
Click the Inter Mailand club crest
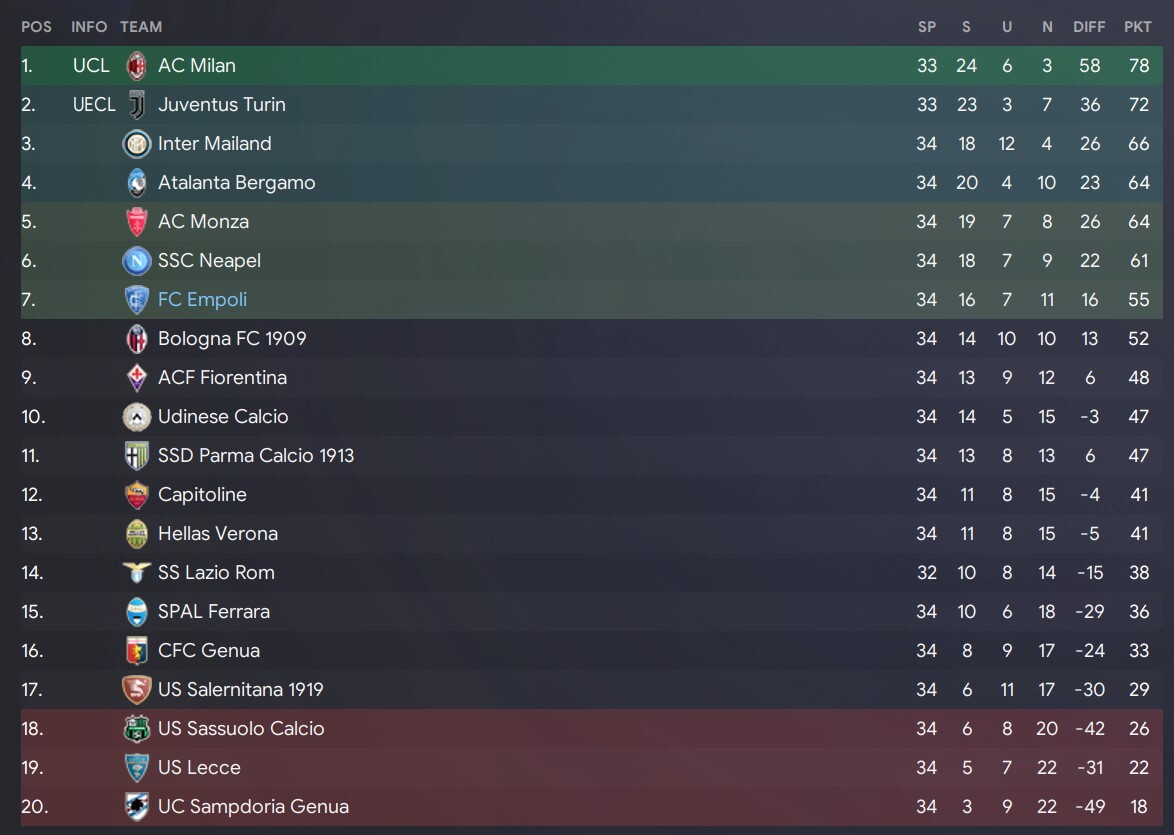(x=136, y=144)
